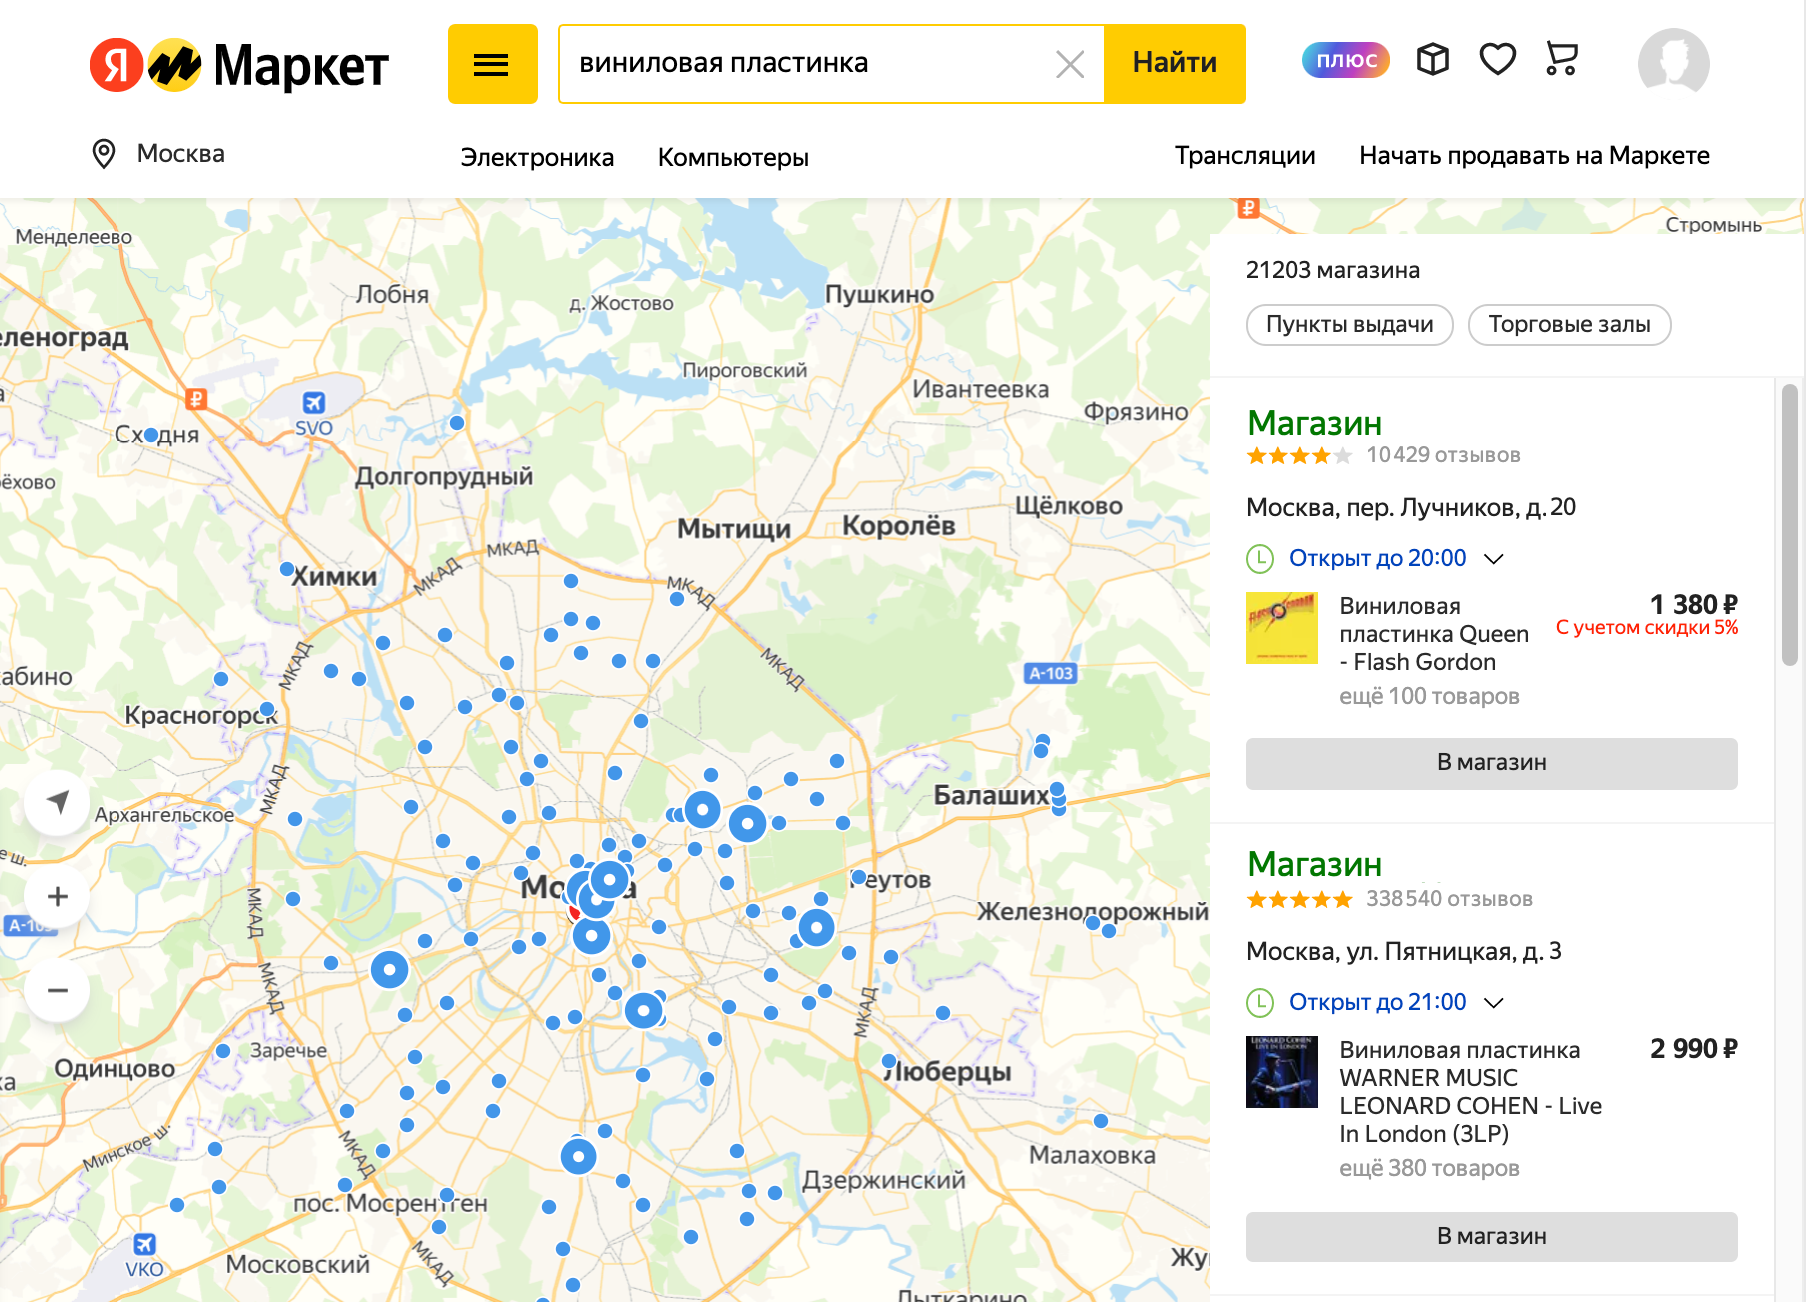The width and height of the screenshot is (1806, 1302).
Task: Click the store marker at Люберцы
Action: [889, 1061]
